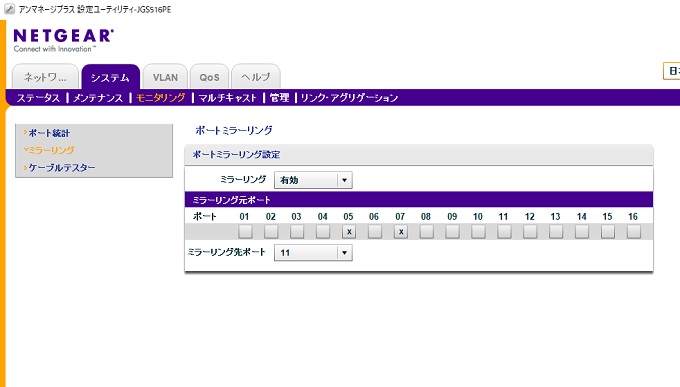This screenshot has height=387, width=680.
Task: Open the リンク・アグリゲーション submenu
Action: pyautogui.click(x=349, y=98)
